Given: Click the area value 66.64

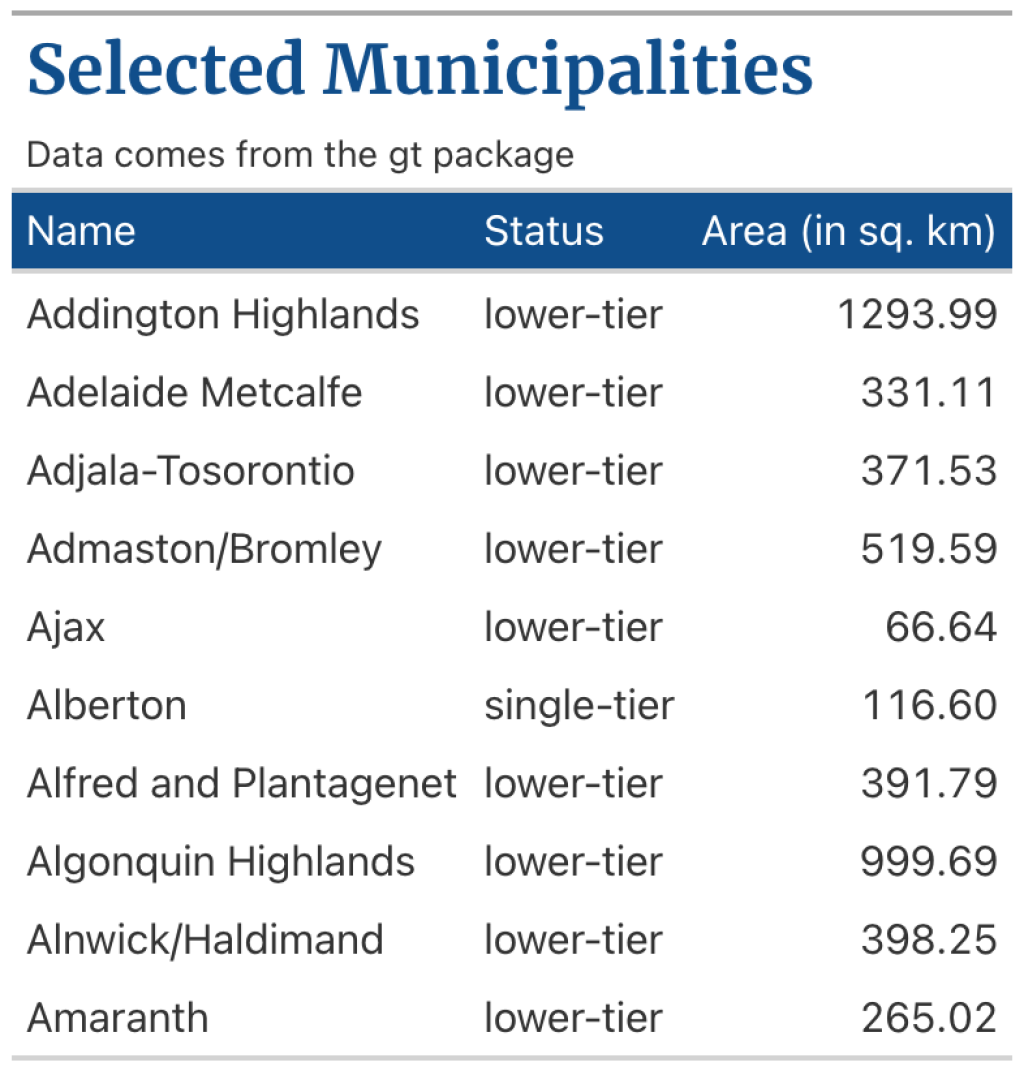Looking at the screenshot, I should coord(941,627).
